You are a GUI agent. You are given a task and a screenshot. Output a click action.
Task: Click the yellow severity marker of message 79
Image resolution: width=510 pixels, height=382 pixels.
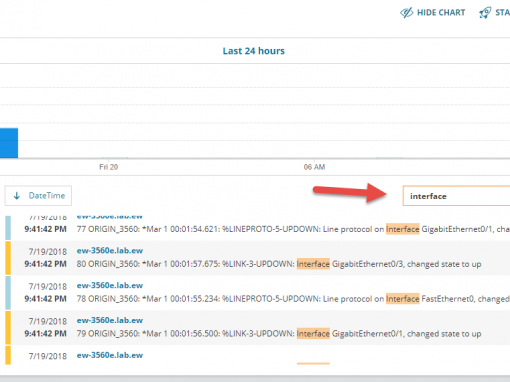8,327
